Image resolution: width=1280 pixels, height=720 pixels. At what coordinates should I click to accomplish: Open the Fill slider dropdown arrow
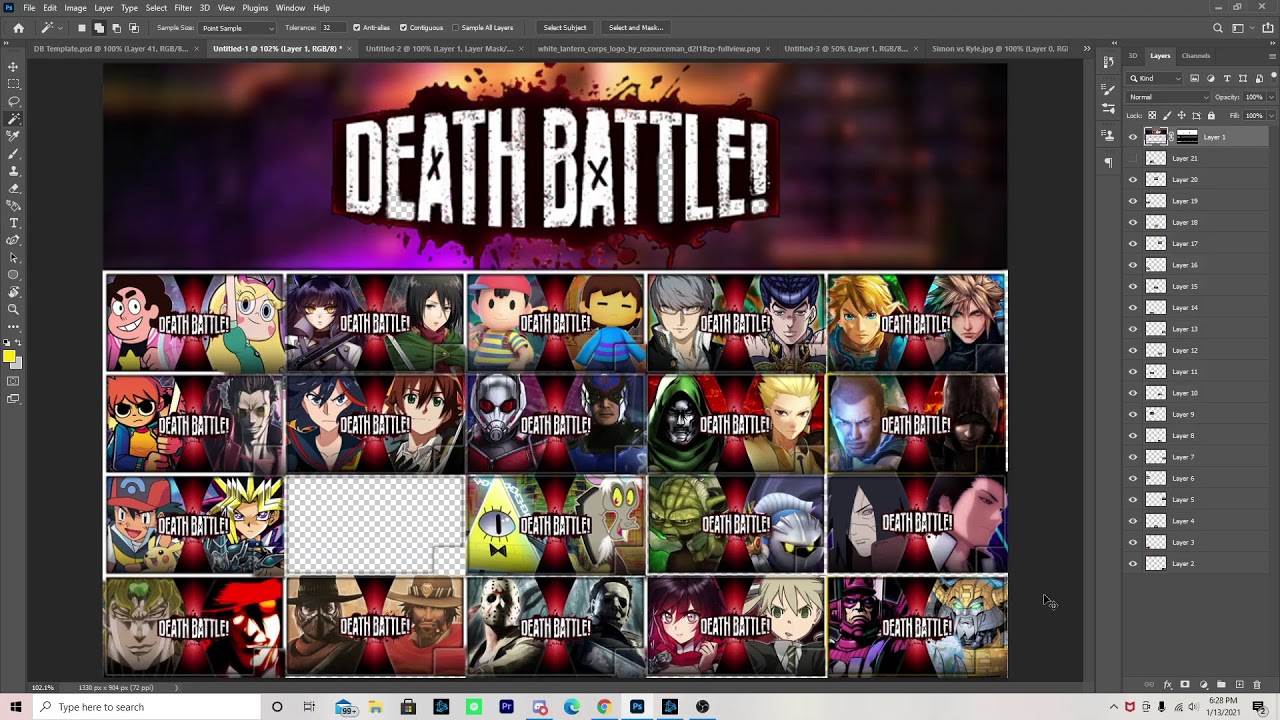[1271, 116]
